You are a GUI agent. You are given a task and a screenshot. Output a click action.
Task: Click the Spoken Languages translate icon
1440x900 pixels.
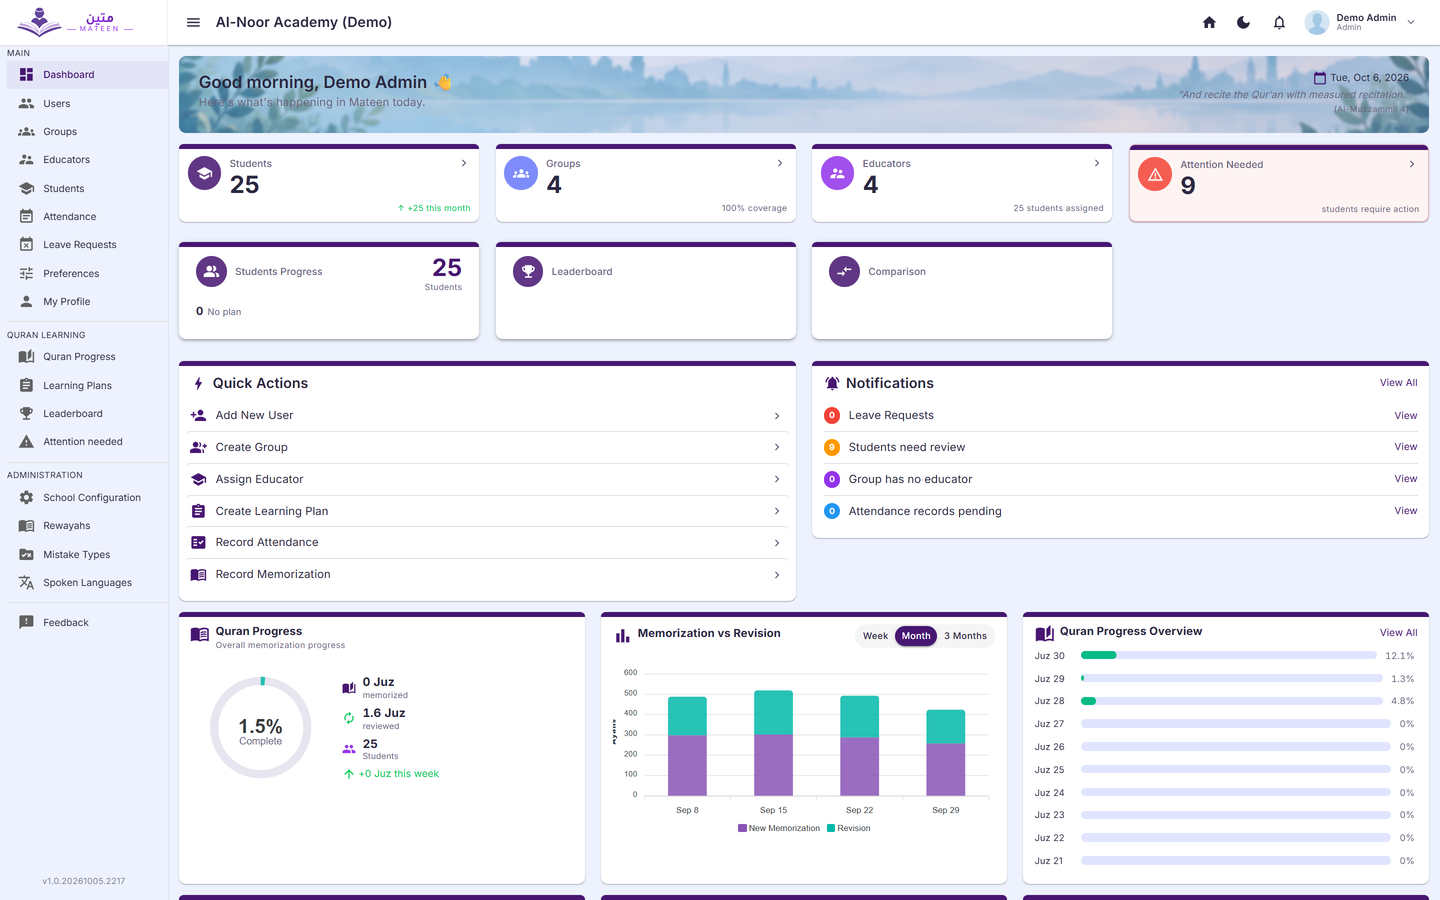point(26,582)
